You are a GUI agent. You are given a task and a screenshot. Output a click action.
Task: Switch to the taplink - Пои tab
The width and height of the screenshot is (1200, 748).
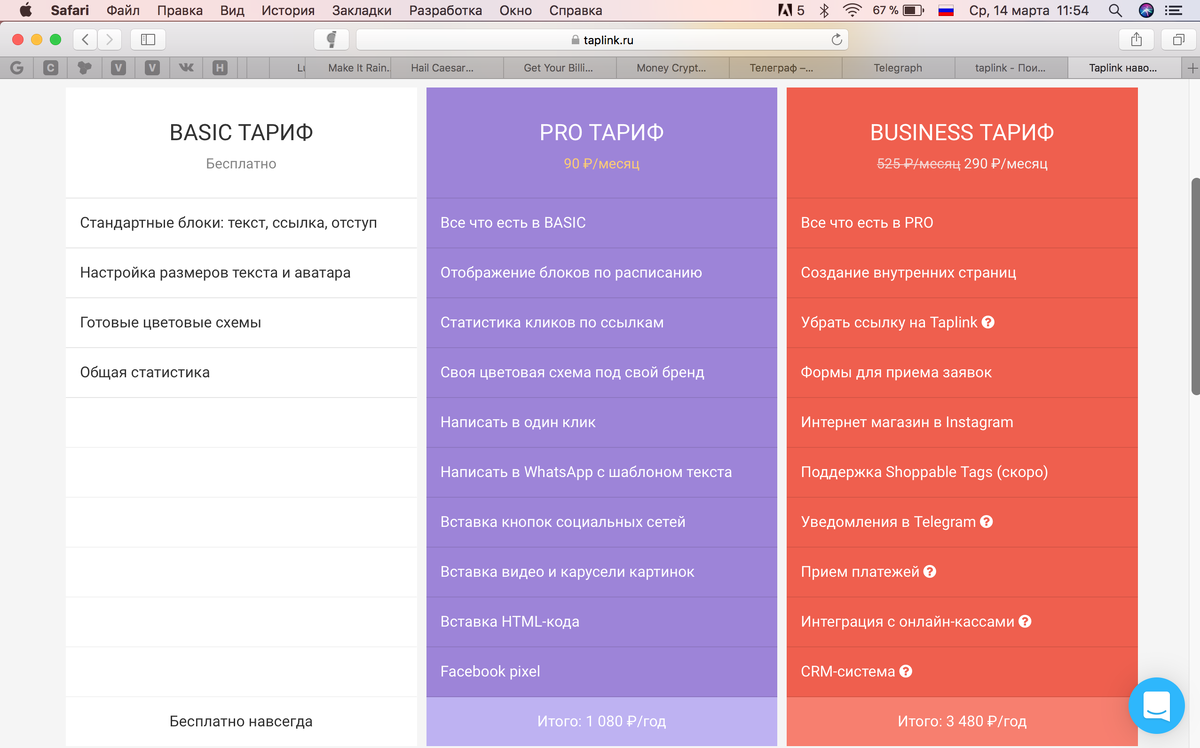click(x=1009, y=68)
